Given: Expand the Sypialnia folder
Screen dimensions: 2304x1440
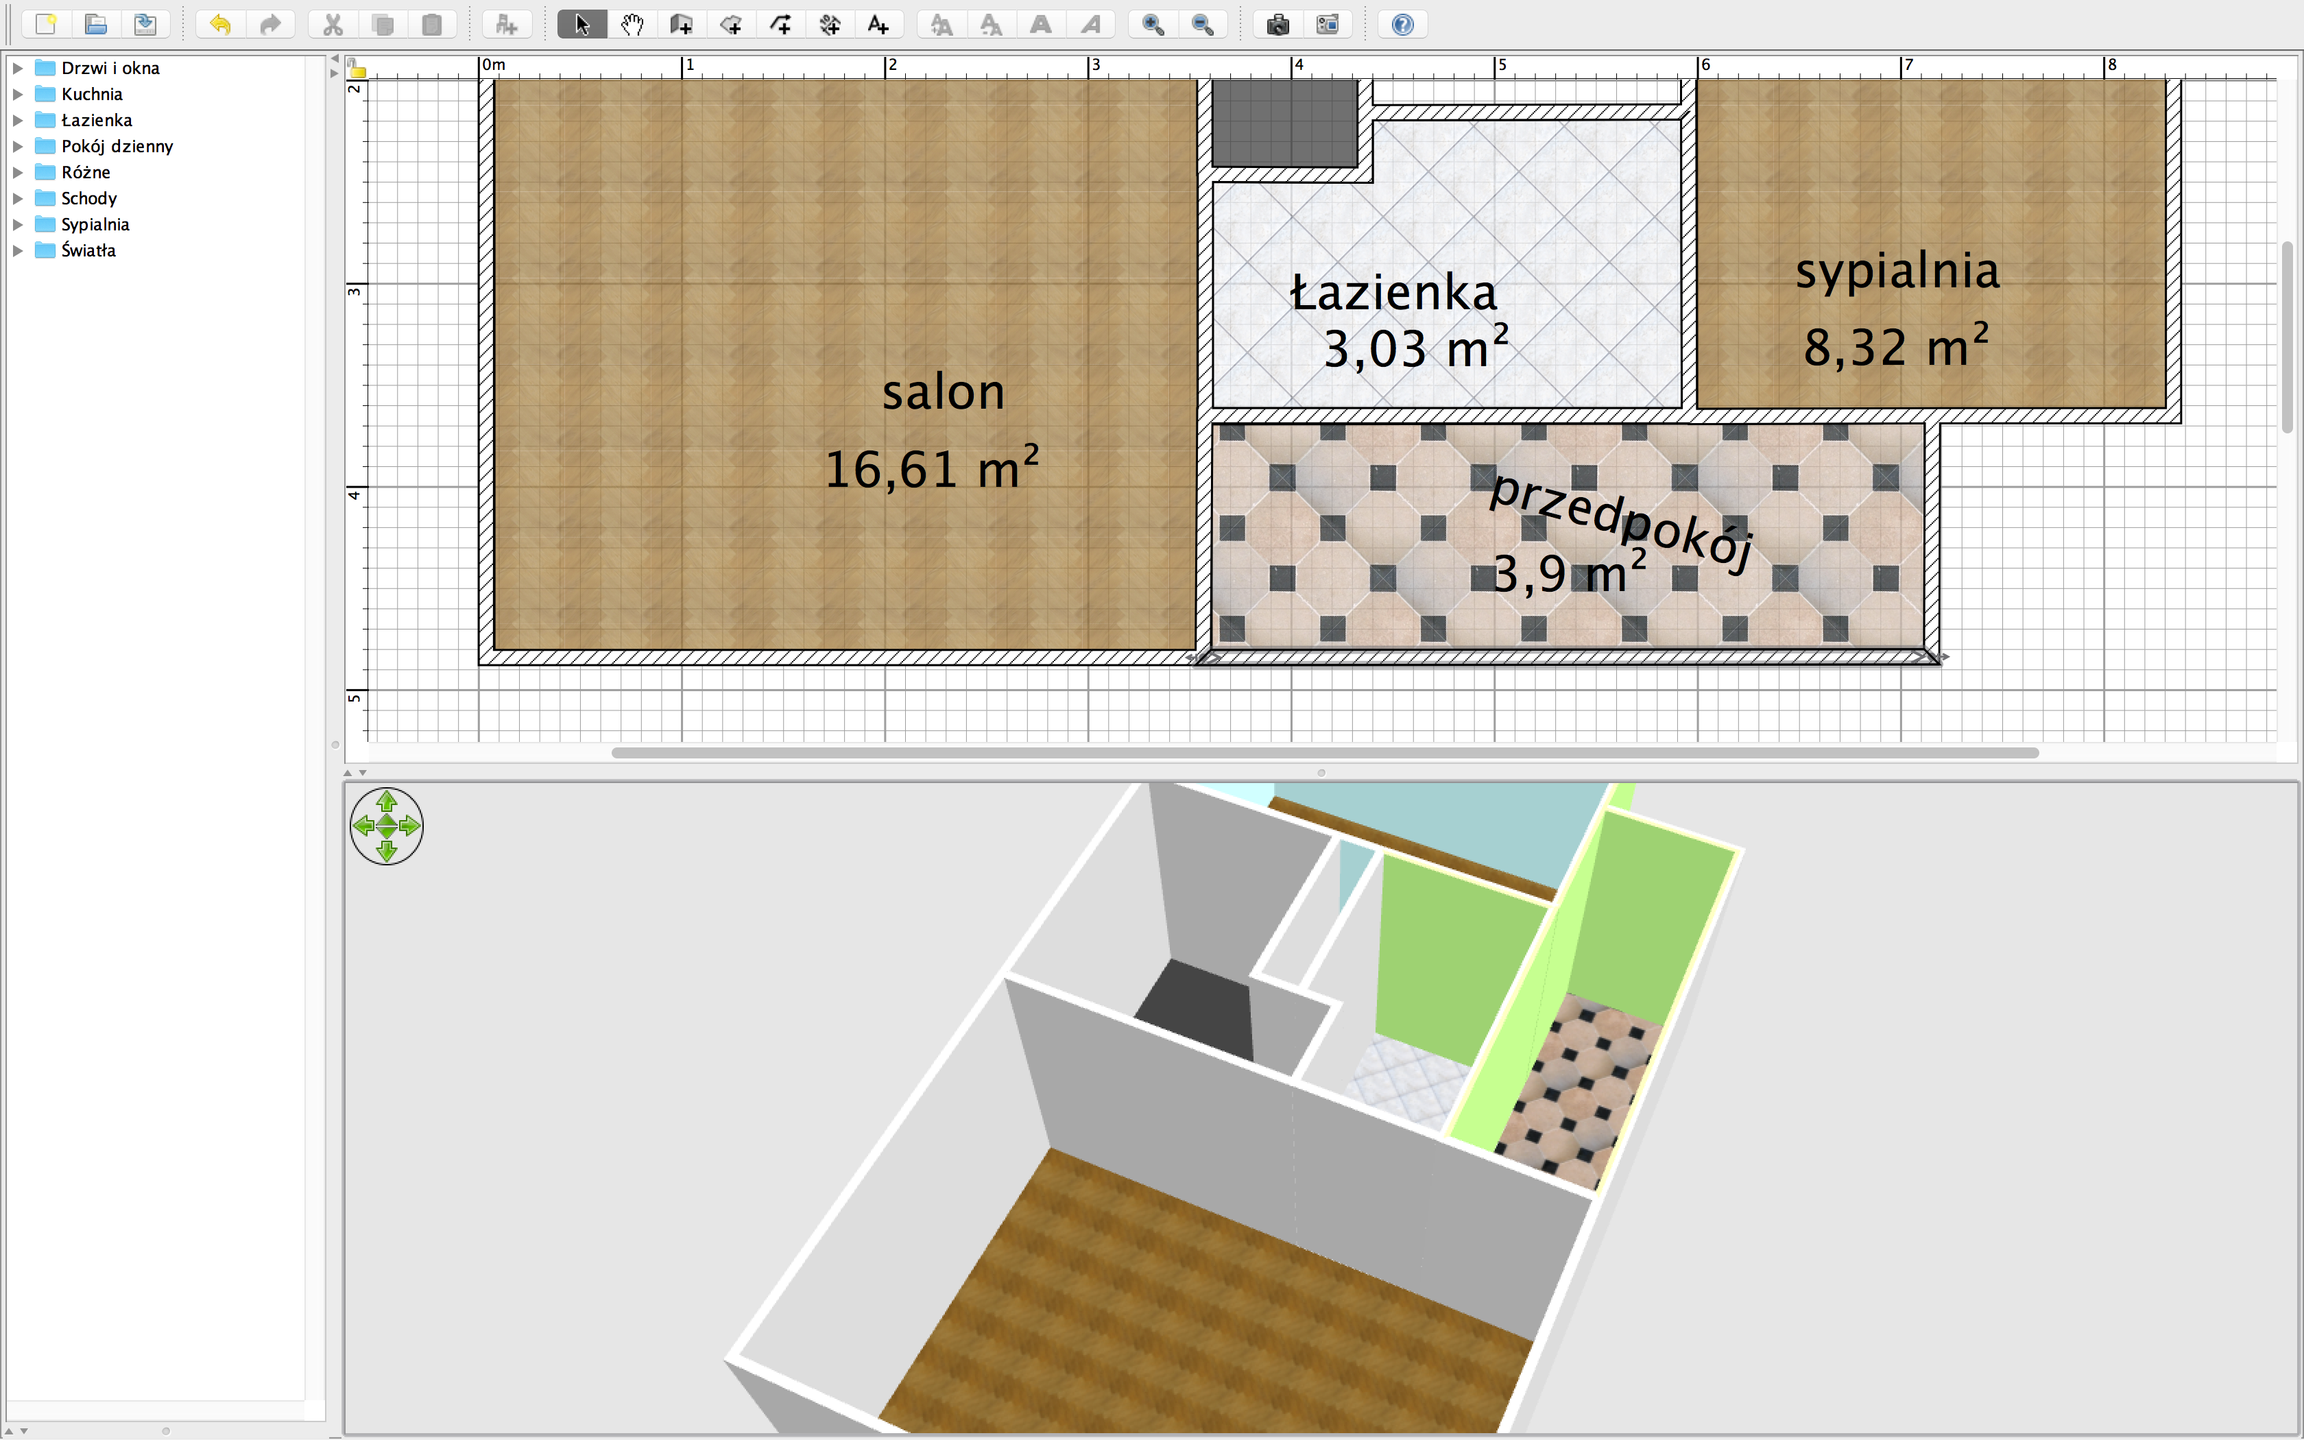Looking at the screenshot, I should click(17, 224).
